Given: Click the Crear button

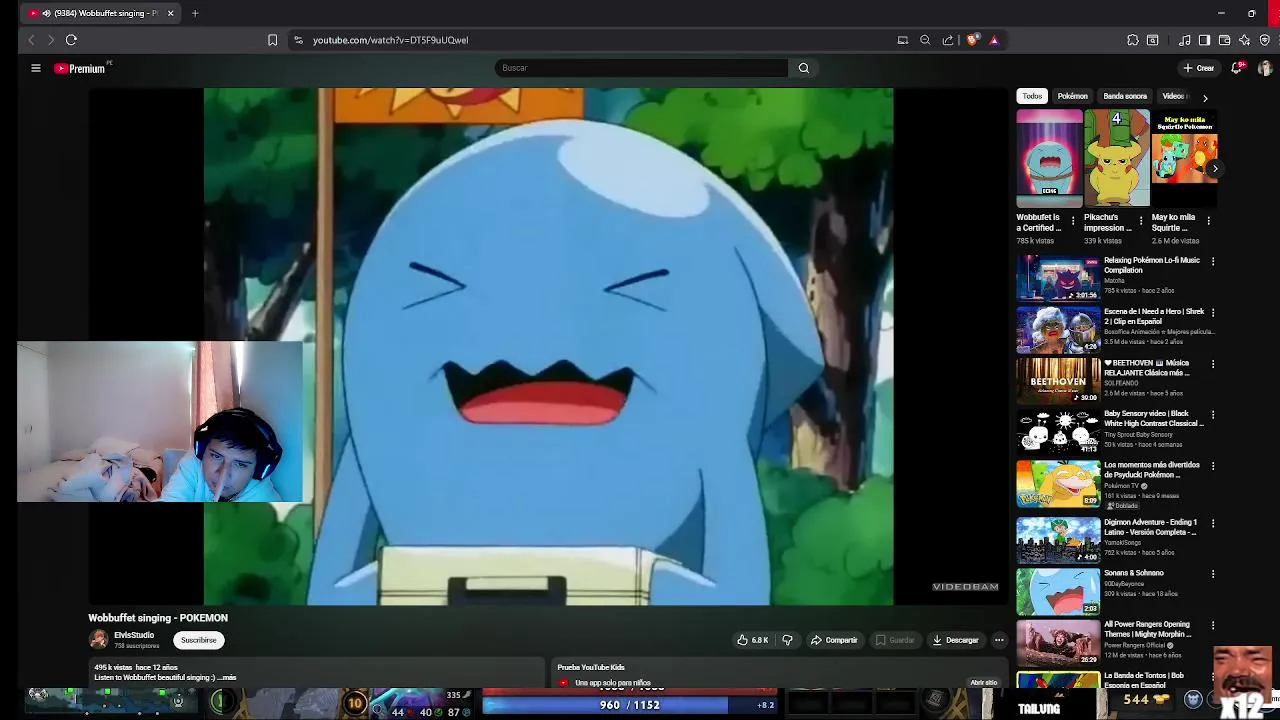Looking at the screenshot, I should click(x=1198, y=68).
